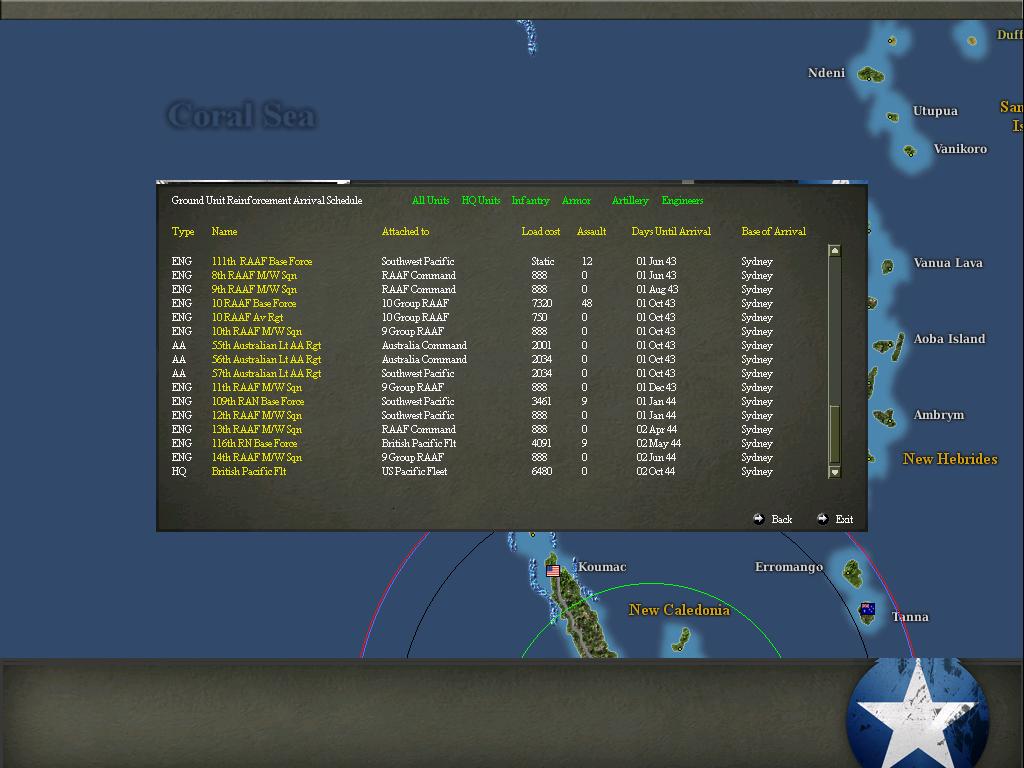
Task: Click the Koumac base label
Action: 602,567
